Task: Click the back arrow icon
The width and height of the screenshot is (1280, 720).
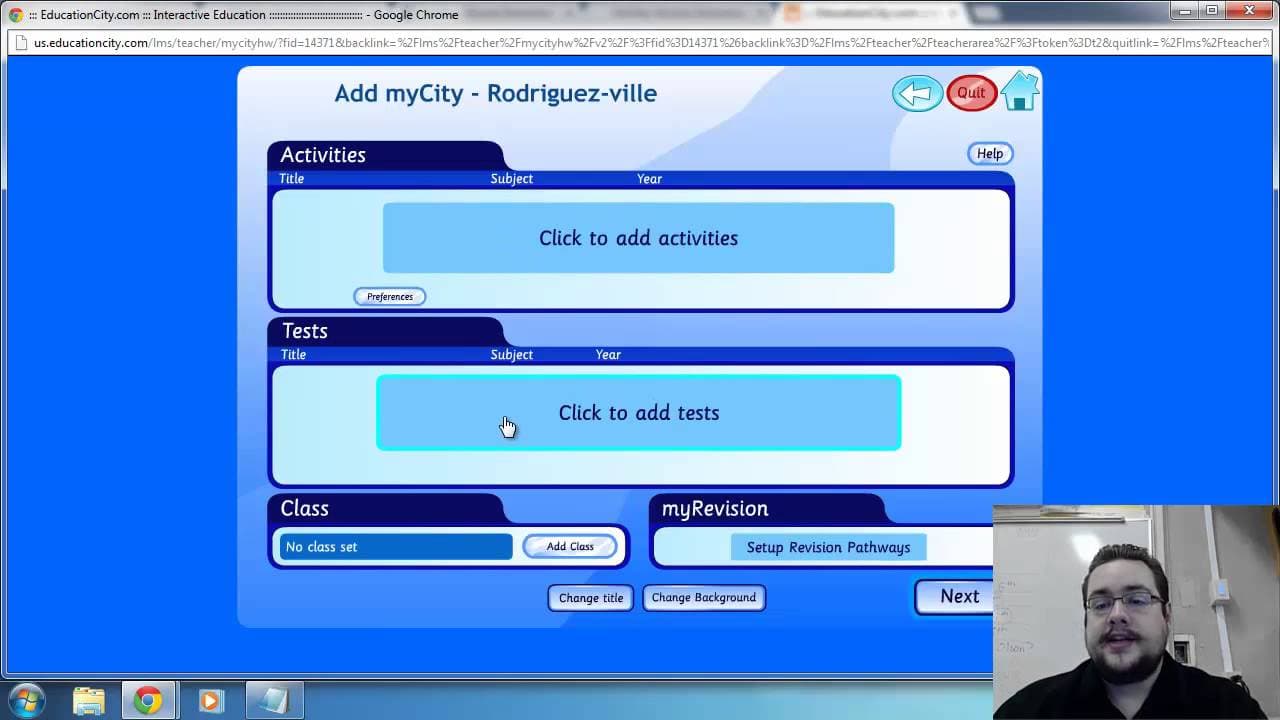Action: [917, 93]
